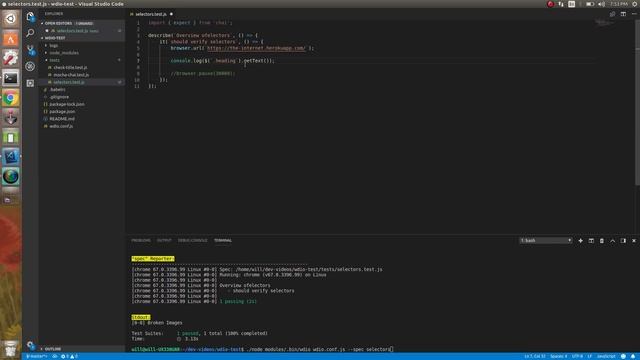The height and width of the screenshot is (360, 640).
Task: Open the shell selector dropdown in terminal
Action: coord(546,241)
